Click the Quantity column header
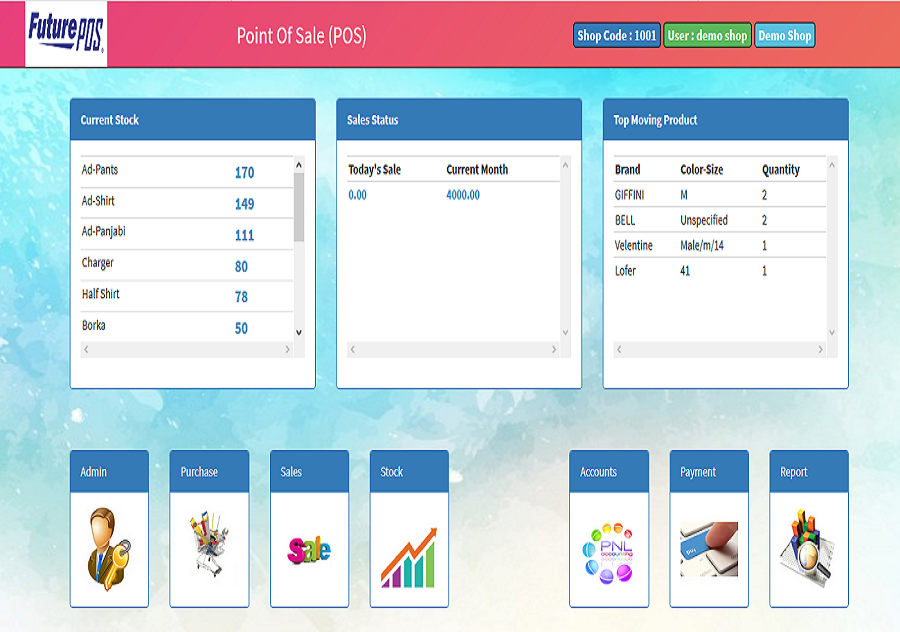900x632 pixels. (x=780, y=170)
